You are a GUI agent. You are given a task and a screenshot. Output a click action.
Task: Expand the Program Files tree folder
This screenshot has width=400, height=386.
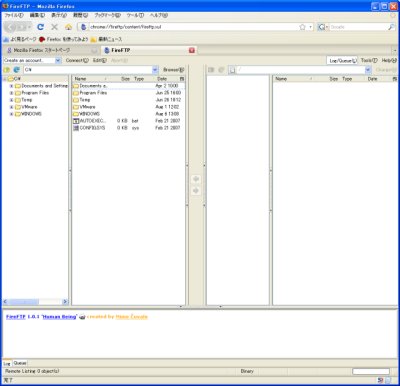(11, 93)
